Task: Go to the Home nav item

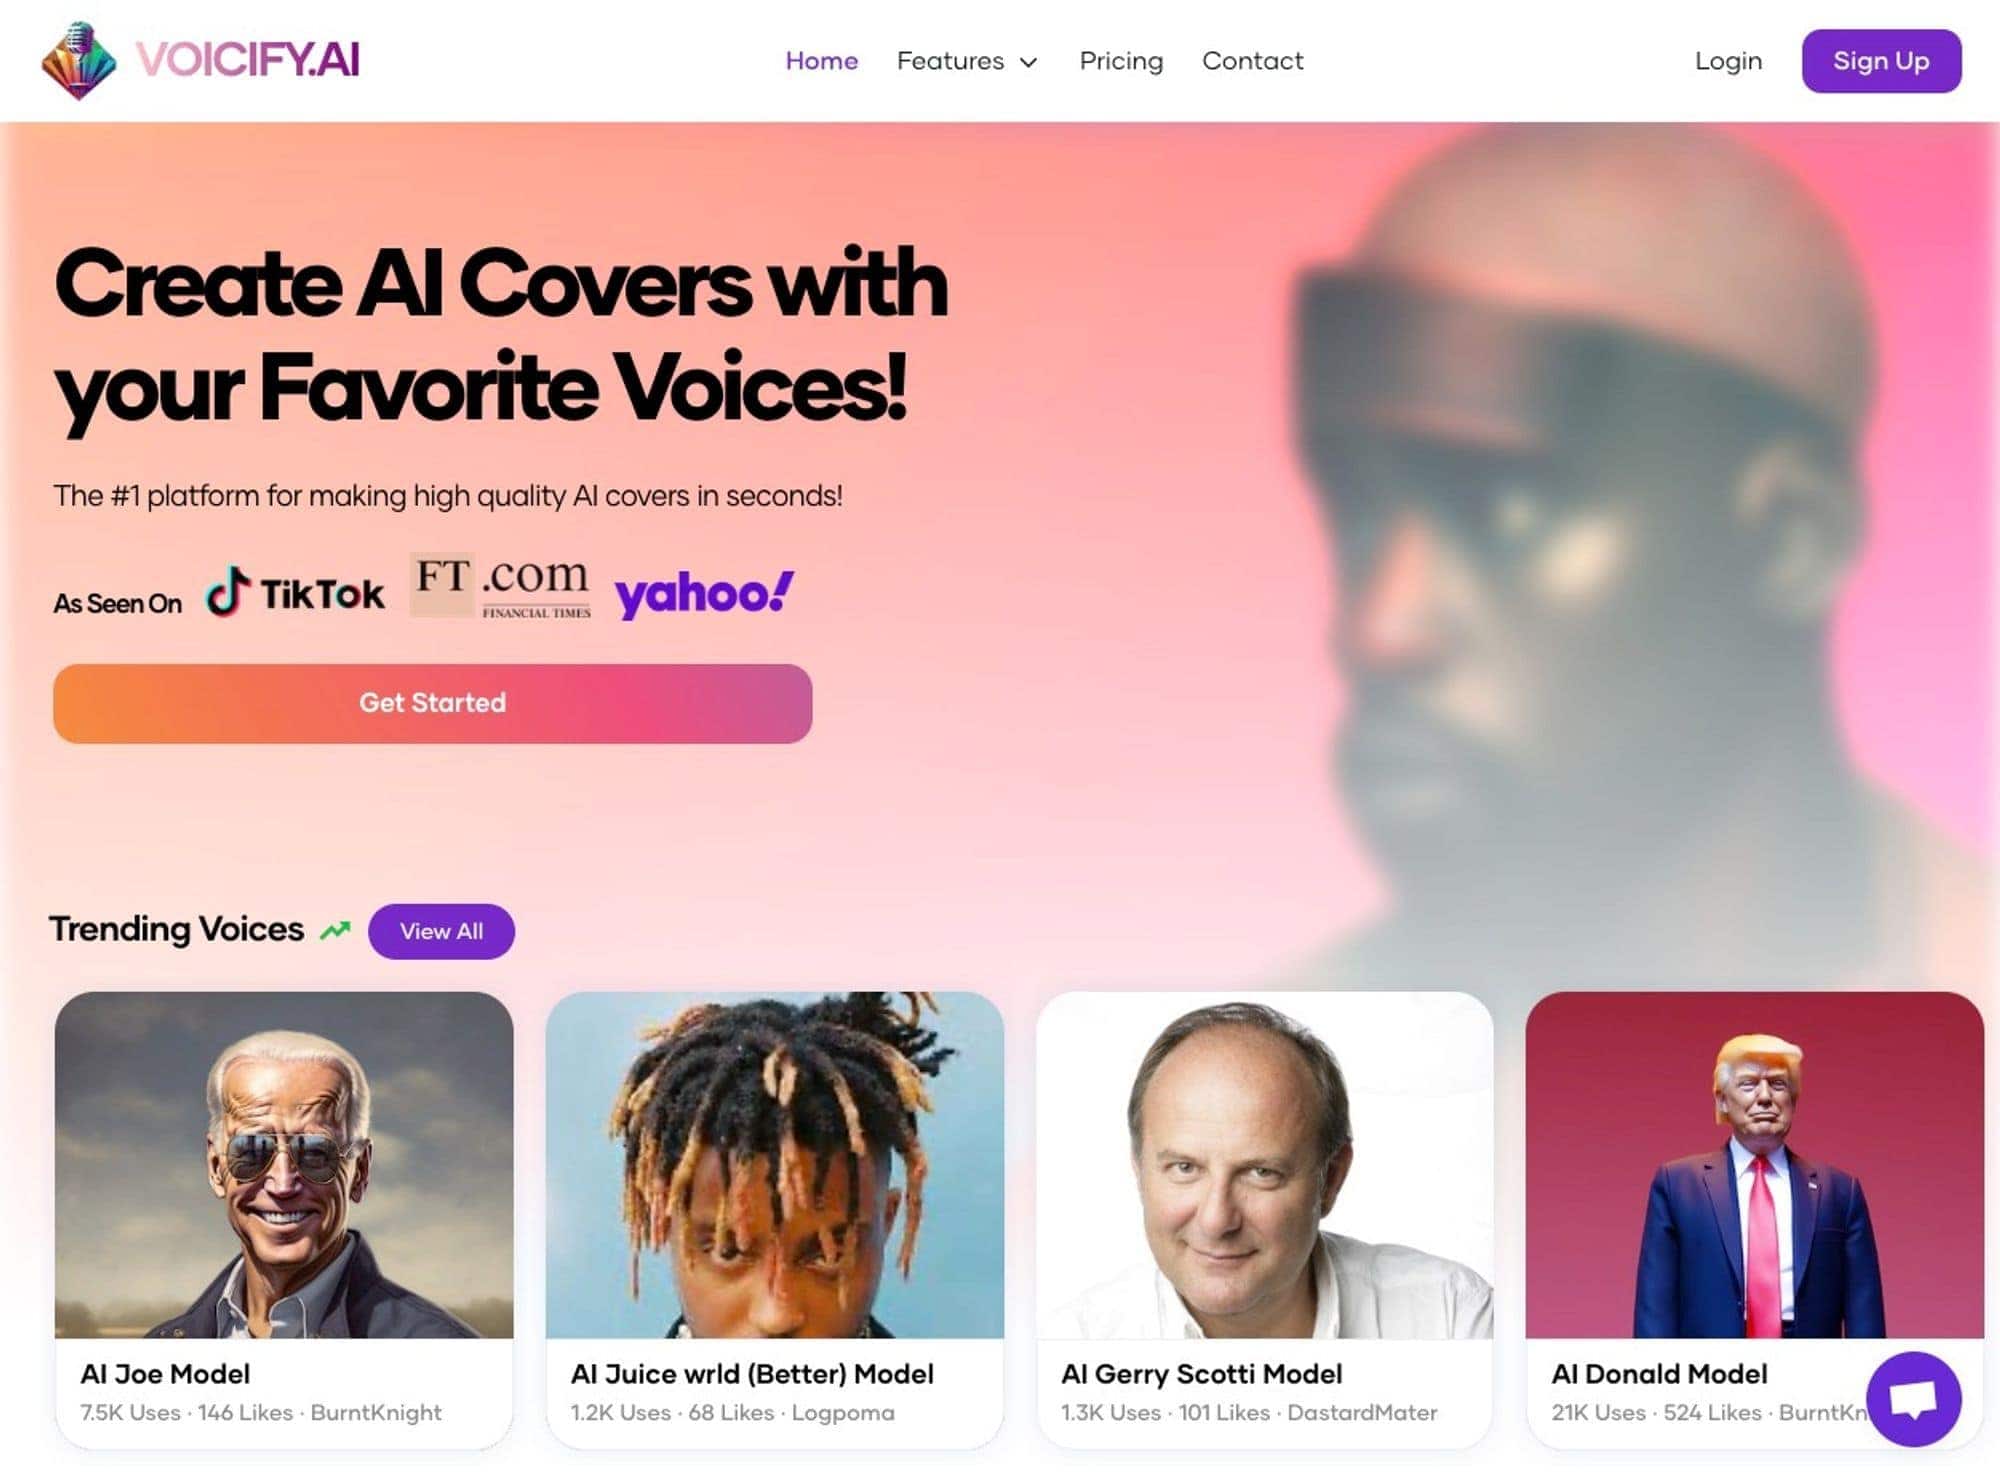Action: pos(821,61)
